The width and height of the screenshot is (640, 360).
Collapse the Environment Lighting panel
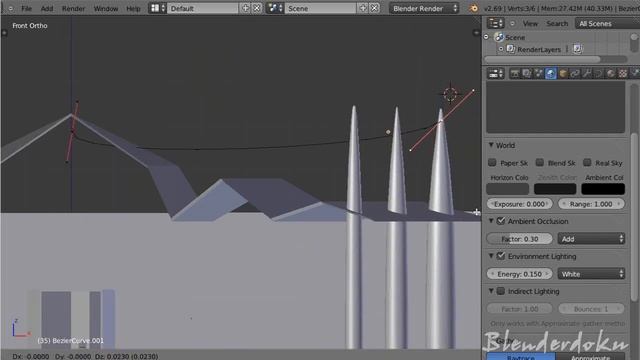click(x=491, y=256)
